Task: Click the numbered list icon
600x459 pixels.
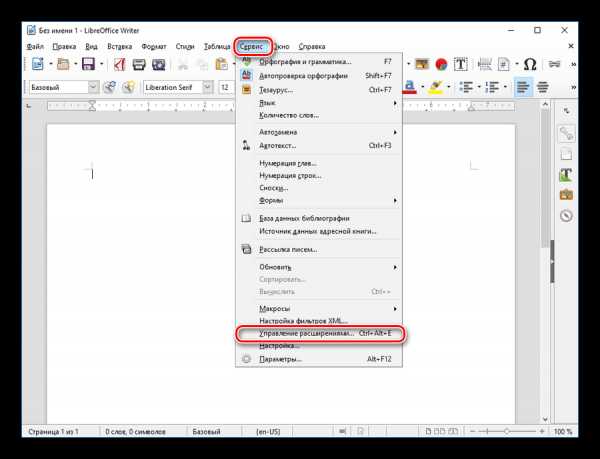Action: (492, 87)
